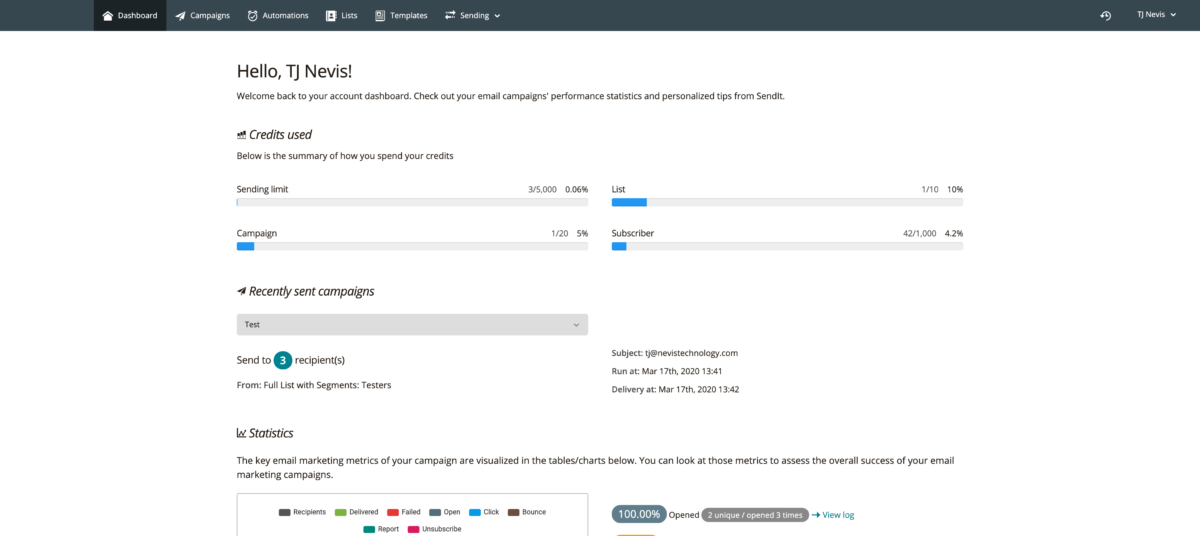Click the Templates icon in navbar
Image resolution: width=1200 pixels, height=536 pixels.
point(380,16)
